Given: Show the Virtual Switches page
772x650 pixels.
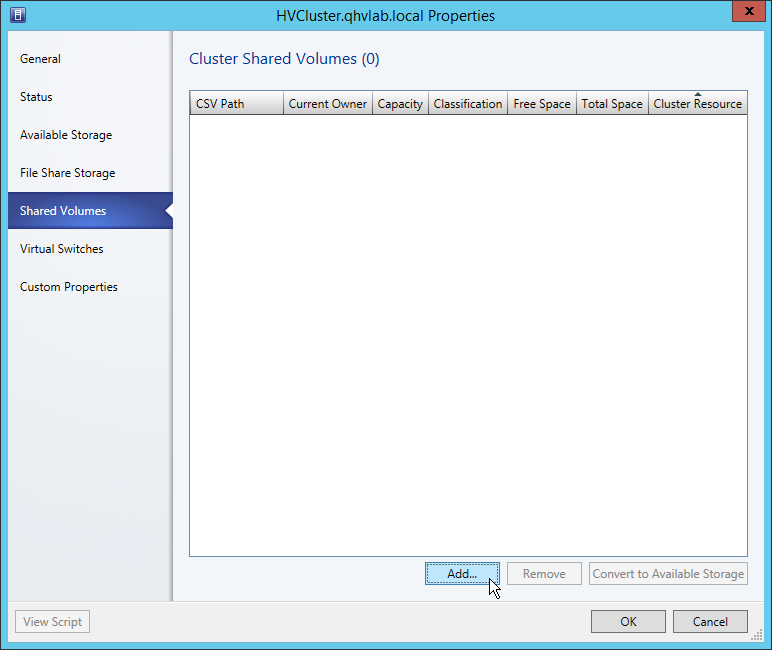Looking at the screenshot, I should [61, 249].
